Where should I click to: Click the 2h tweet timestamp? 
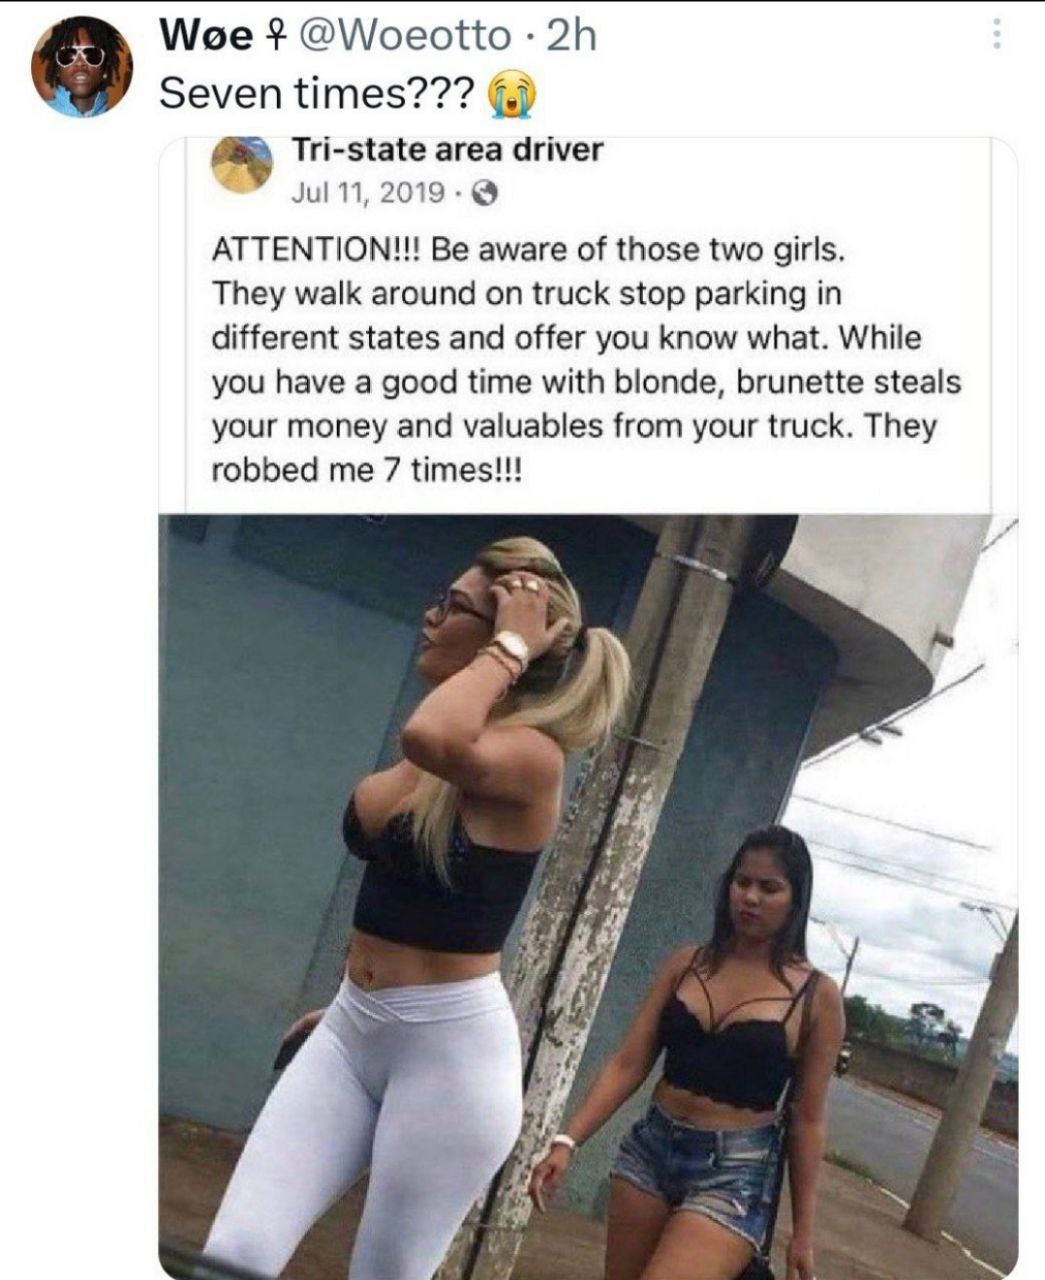coord(572,36)
